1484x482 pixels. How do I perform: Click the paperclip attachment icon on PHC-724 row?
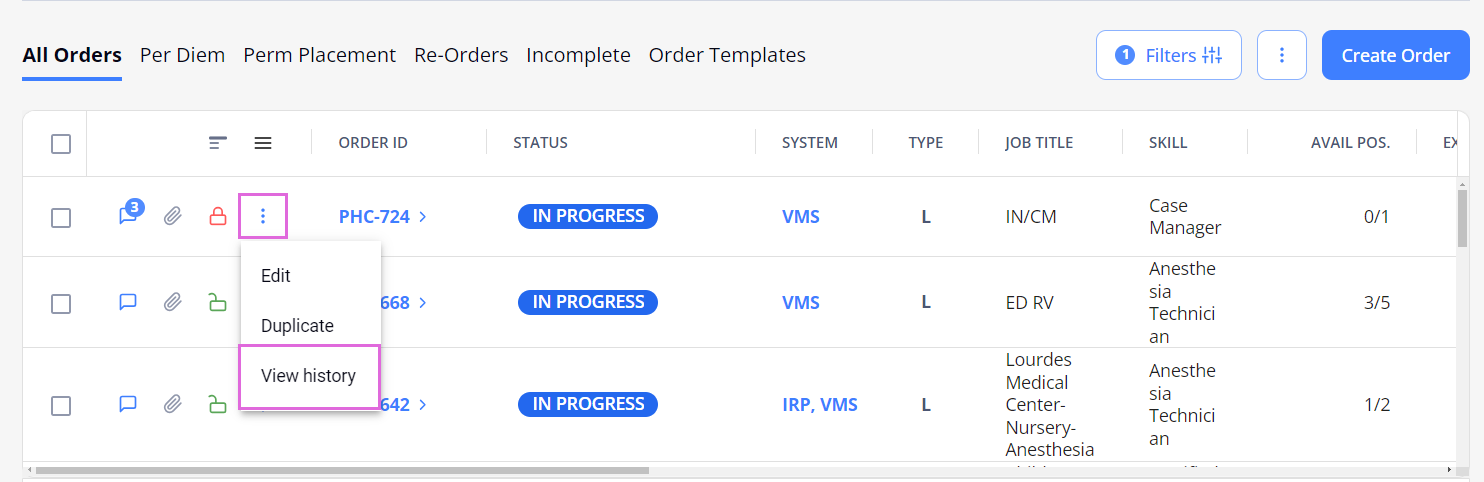pos(173,216)
